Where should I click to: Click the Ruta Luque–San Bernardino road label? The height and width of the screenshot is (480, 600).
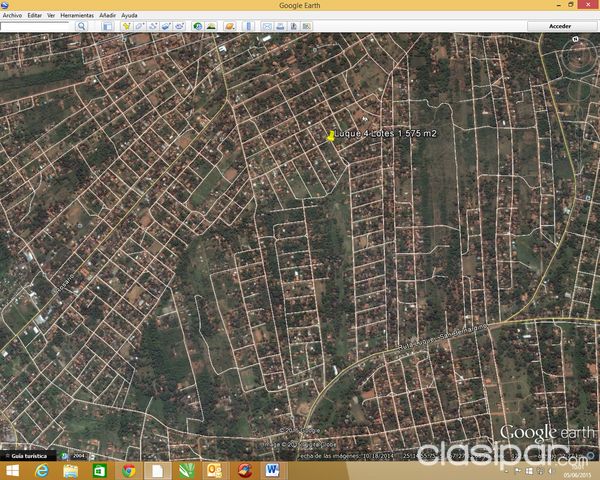pyautogui.click(x=443, y=337)
